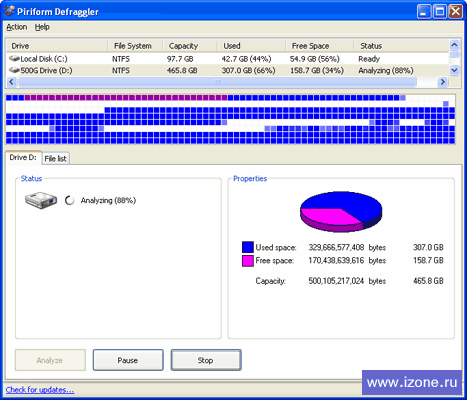
Task: Click the magenta Free space color swatch
Action: pos(248,261)
